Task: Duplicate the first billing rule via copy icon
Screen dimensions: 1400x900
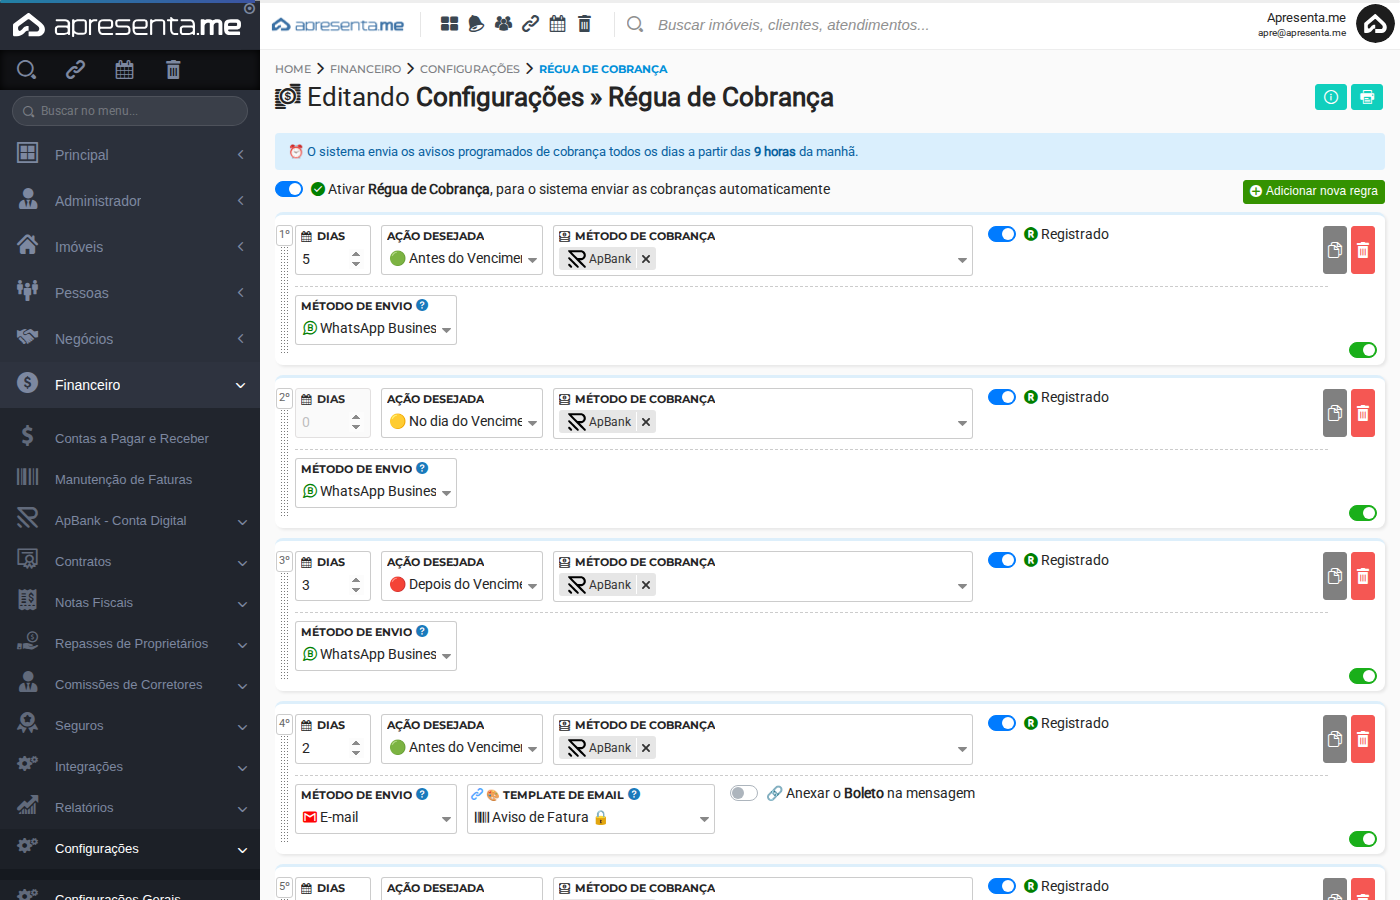Action: point(1334,250)
